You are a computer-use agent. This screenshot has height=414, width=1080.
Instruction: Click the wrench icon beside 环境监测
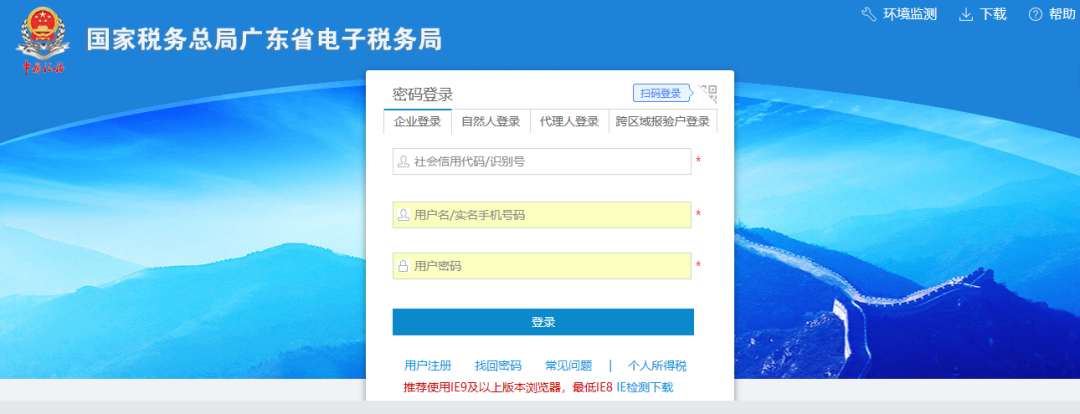click(x=869, y=14)
